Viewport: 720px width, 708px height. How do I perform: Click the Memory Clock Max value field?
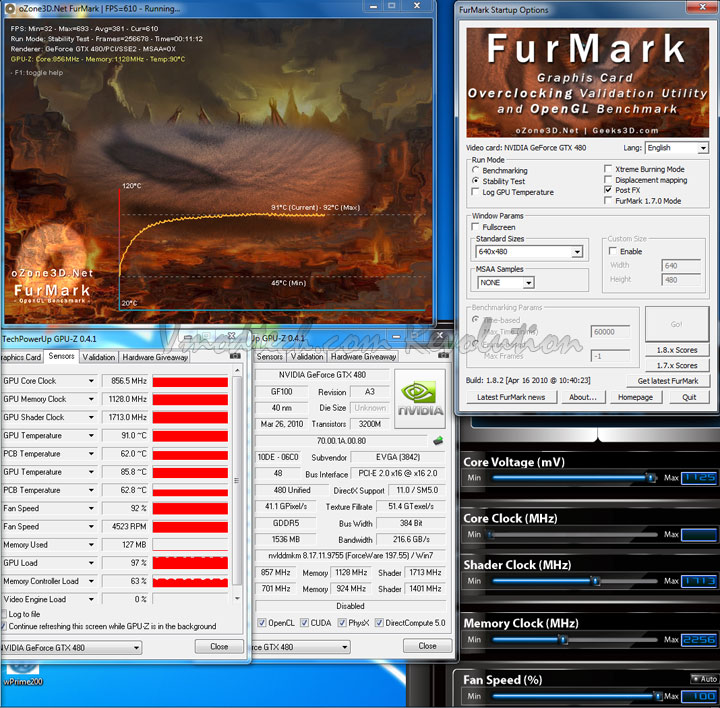[698, 640]
